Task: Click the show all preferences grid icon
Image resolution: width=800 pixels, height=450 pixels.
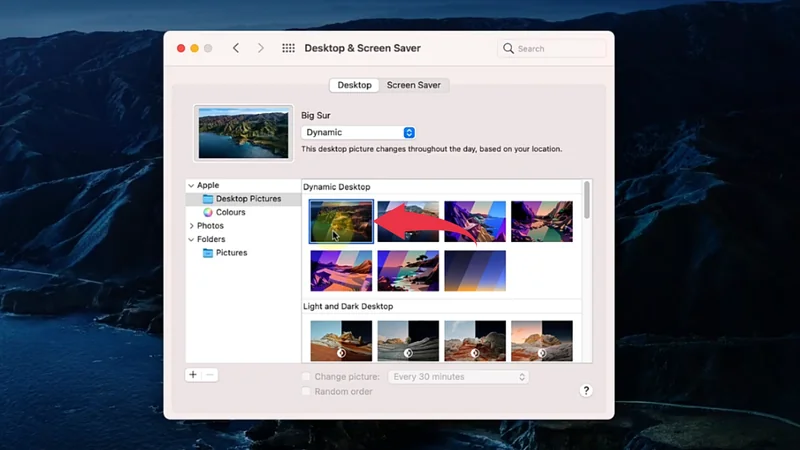Action: coord(288,48)
